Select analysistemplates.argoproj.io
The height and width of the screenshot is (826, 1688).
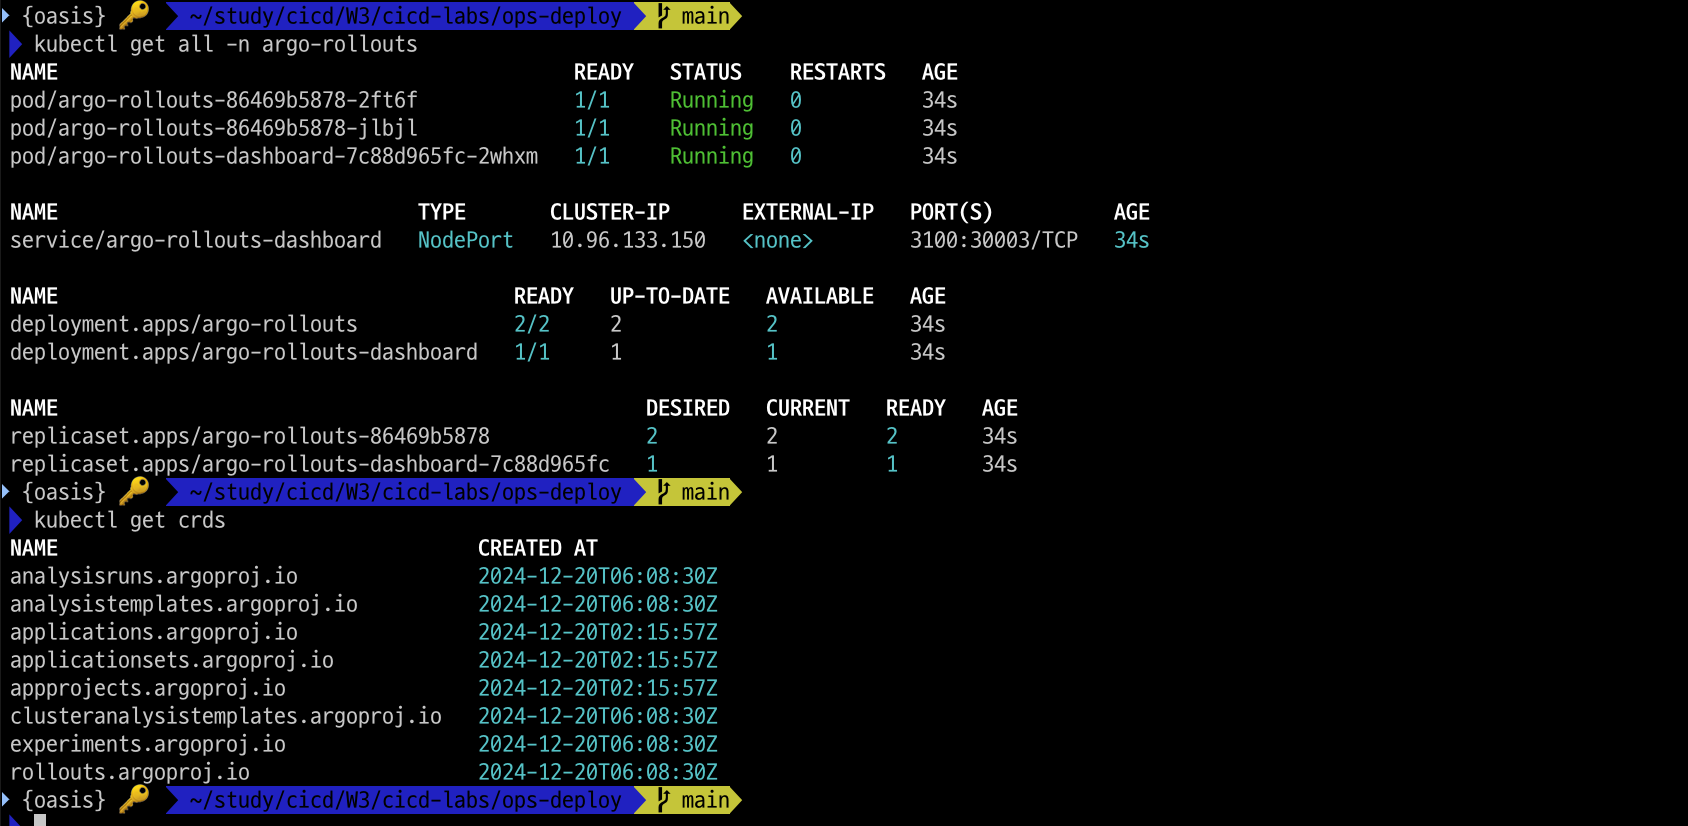click(x=184, y=604)
